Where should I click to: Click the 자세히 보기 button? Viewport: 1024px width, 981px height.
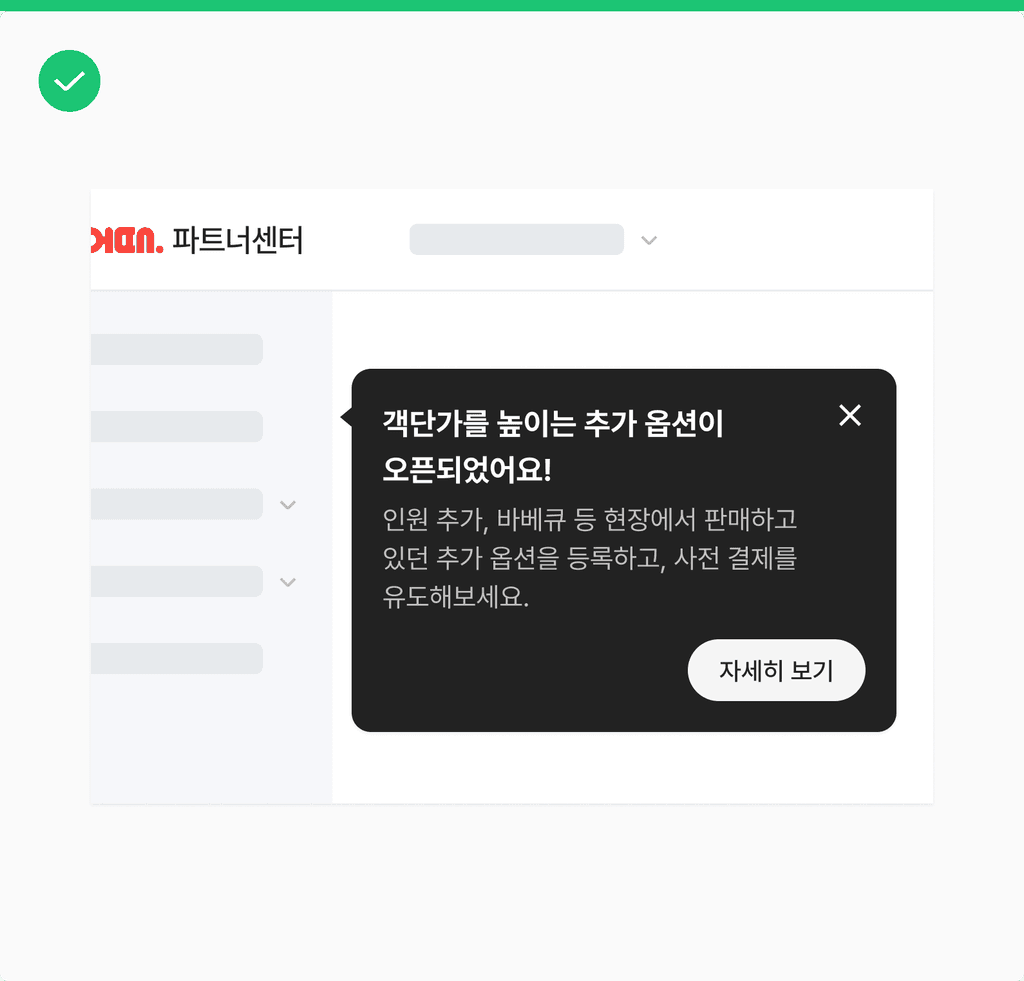tap(776, 670)
